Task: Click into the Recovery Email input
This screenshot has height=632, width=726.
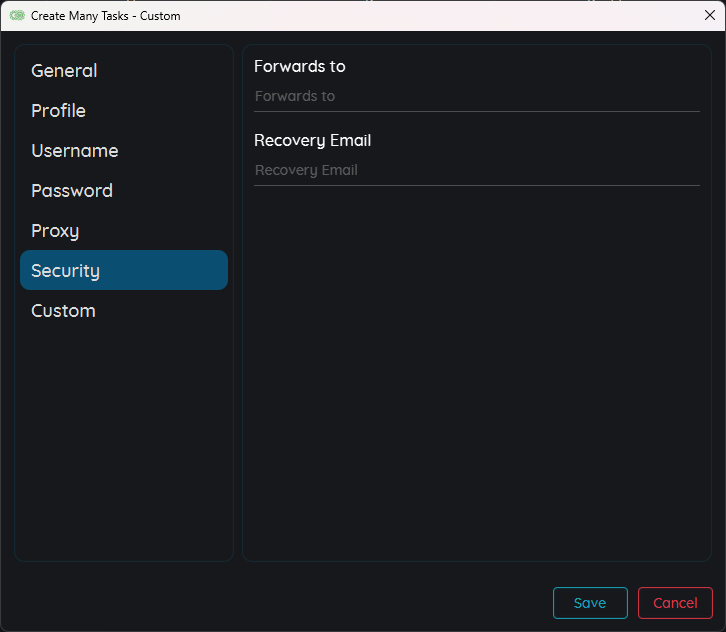Action: 476,171
